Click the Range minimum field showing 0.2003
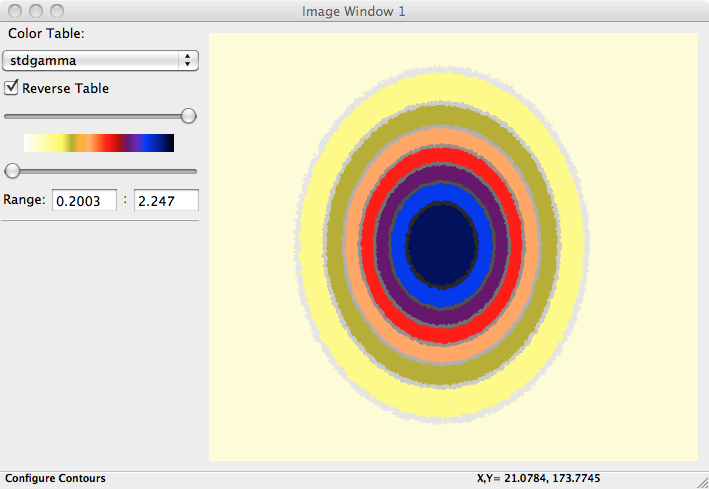Screen dimensions: 709x489 pyautogui.click(x=84, y=200)
